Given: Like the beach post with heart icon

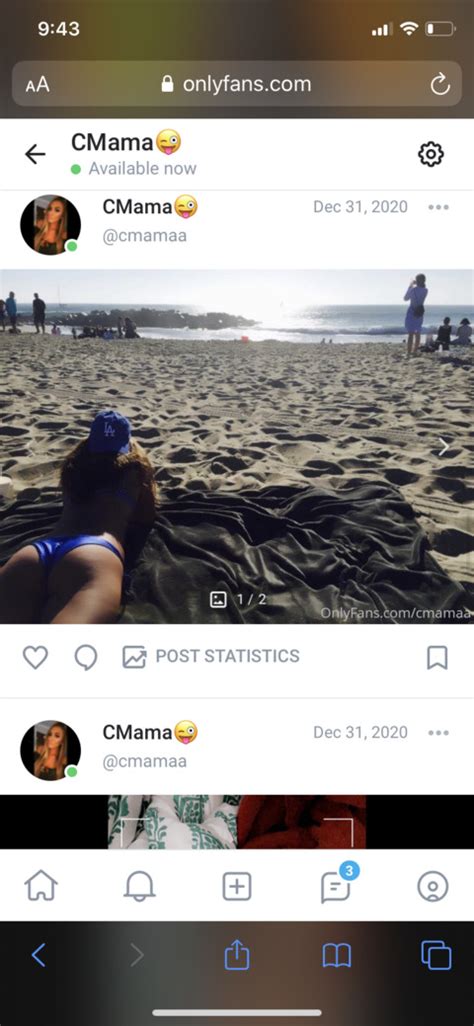Looking at the screenshot, I should [x=35, y=658].
